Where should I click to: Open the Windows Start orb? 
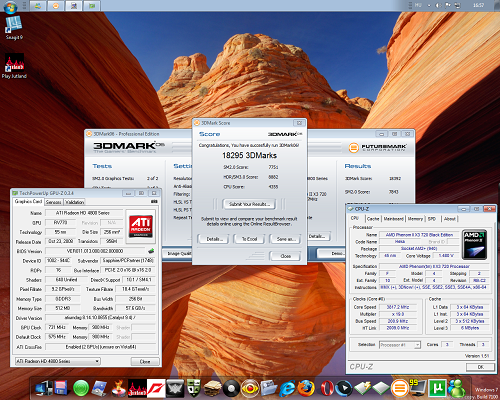[10, 7]
